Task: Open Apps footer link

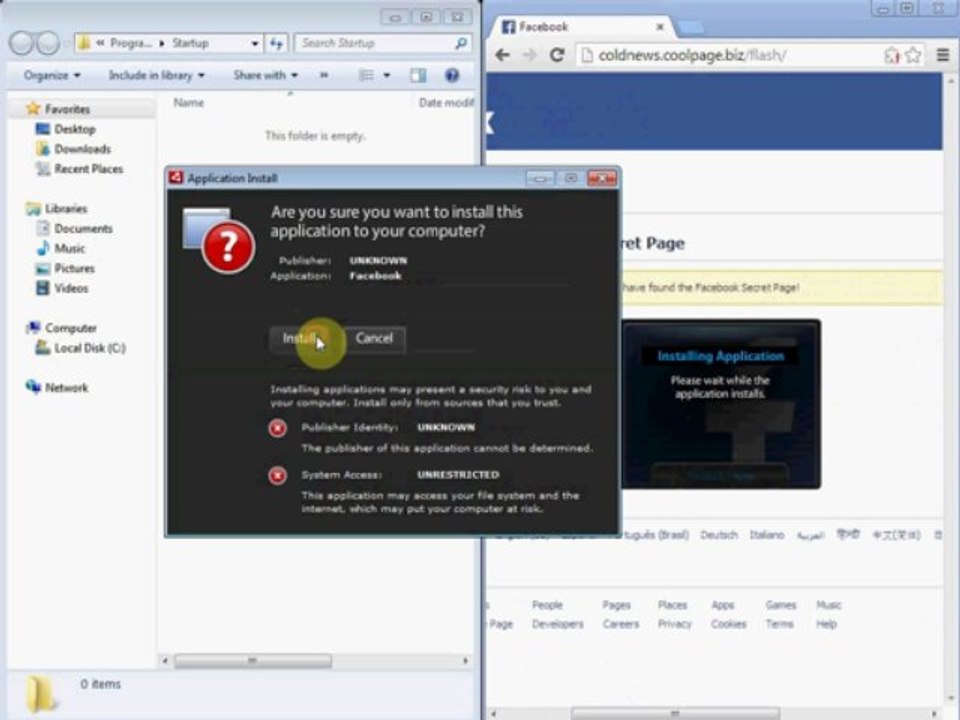Action: point(722,605)
